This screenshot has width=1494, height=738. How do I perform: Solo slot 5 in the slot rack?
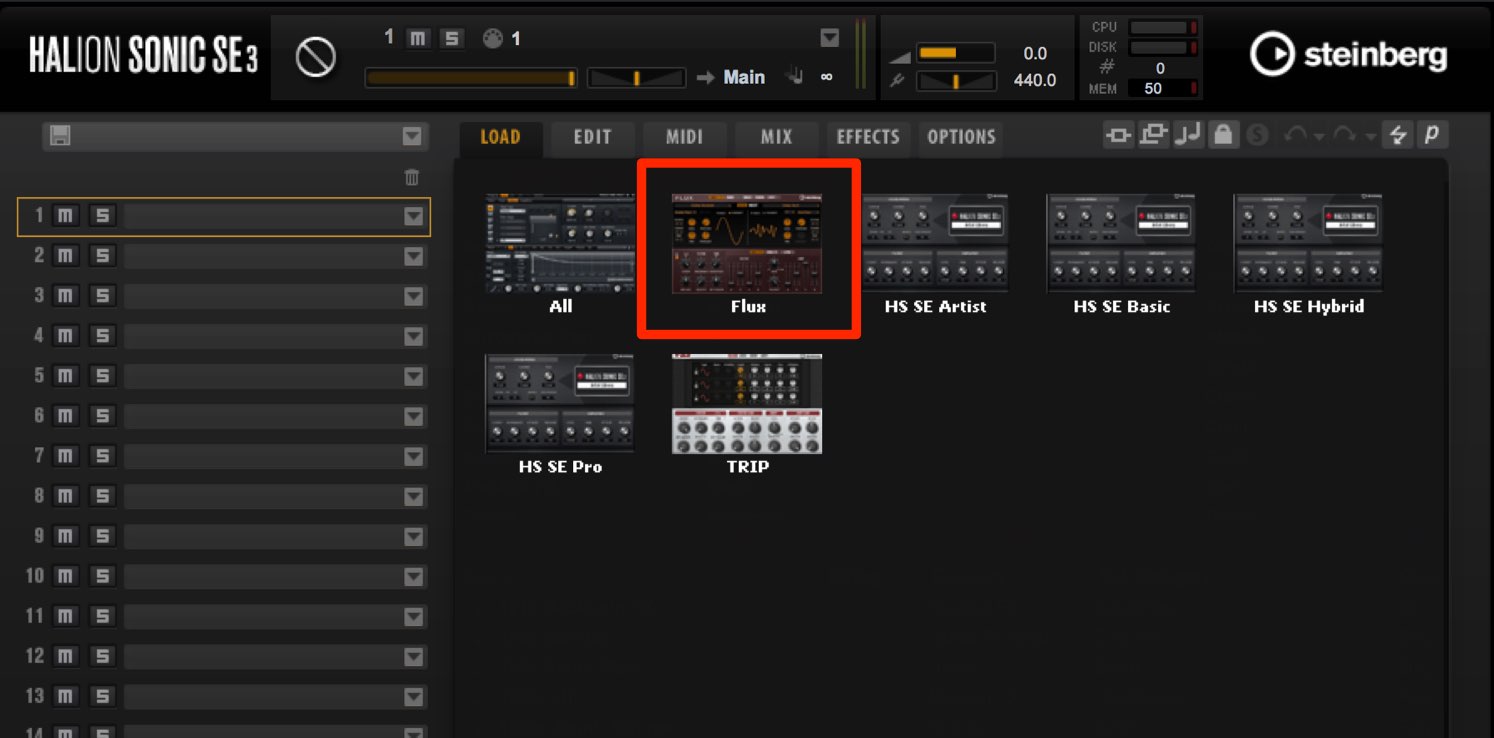tap(101, 376)
